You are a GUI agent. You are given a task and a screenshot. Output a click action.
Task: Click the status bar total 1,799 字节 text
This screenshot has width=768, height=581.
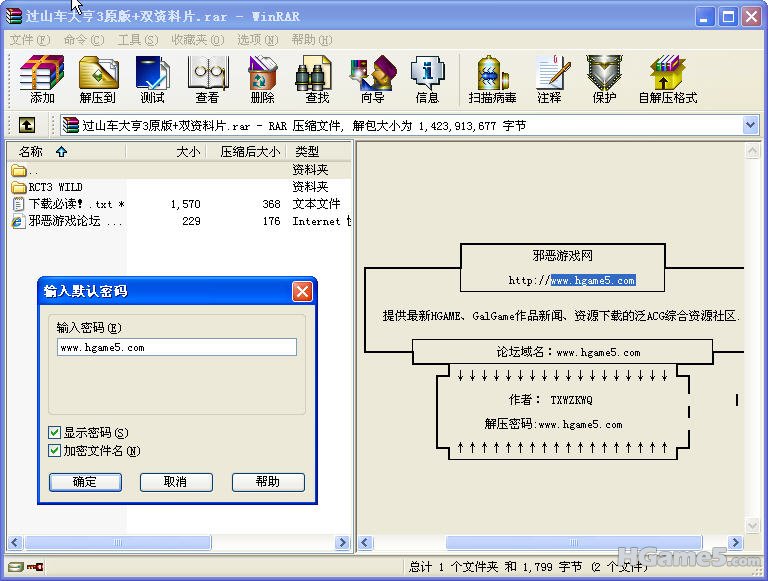[x=552, y=567]
